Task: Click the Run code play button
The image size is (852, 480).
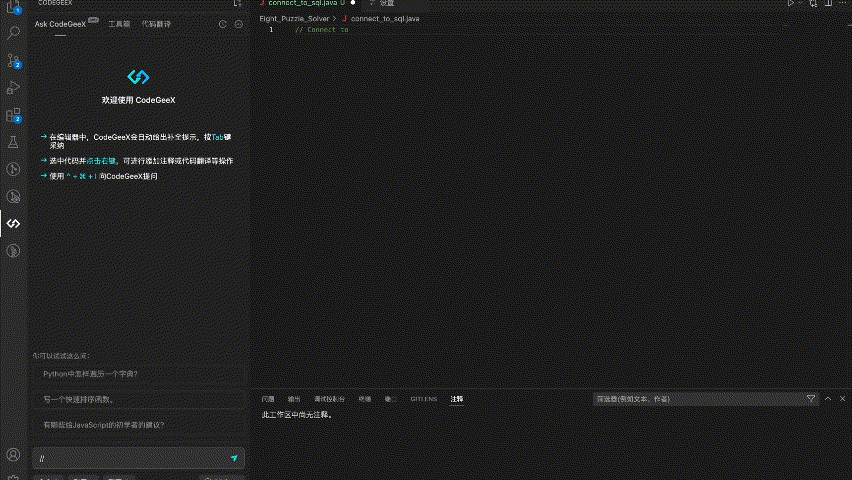Action: click(791, 3)
